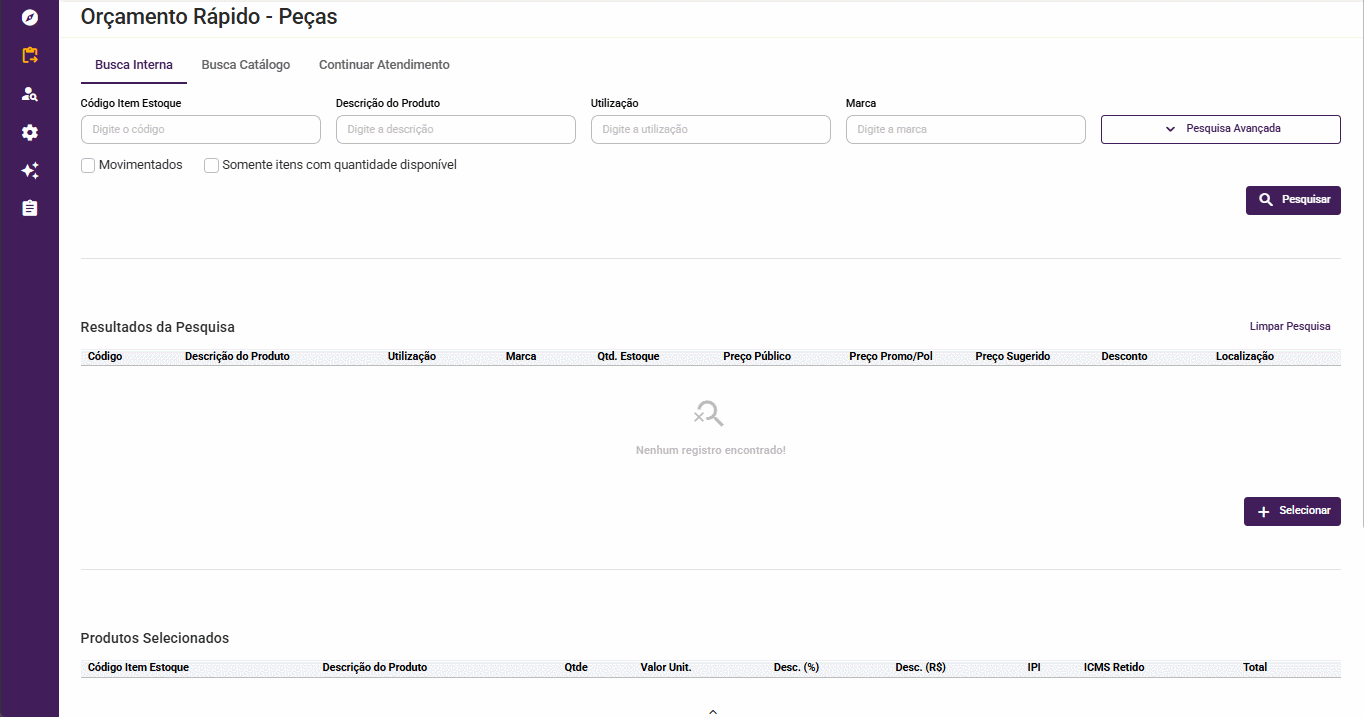Open the compass navigation icon in sidebar

[30, 17]
